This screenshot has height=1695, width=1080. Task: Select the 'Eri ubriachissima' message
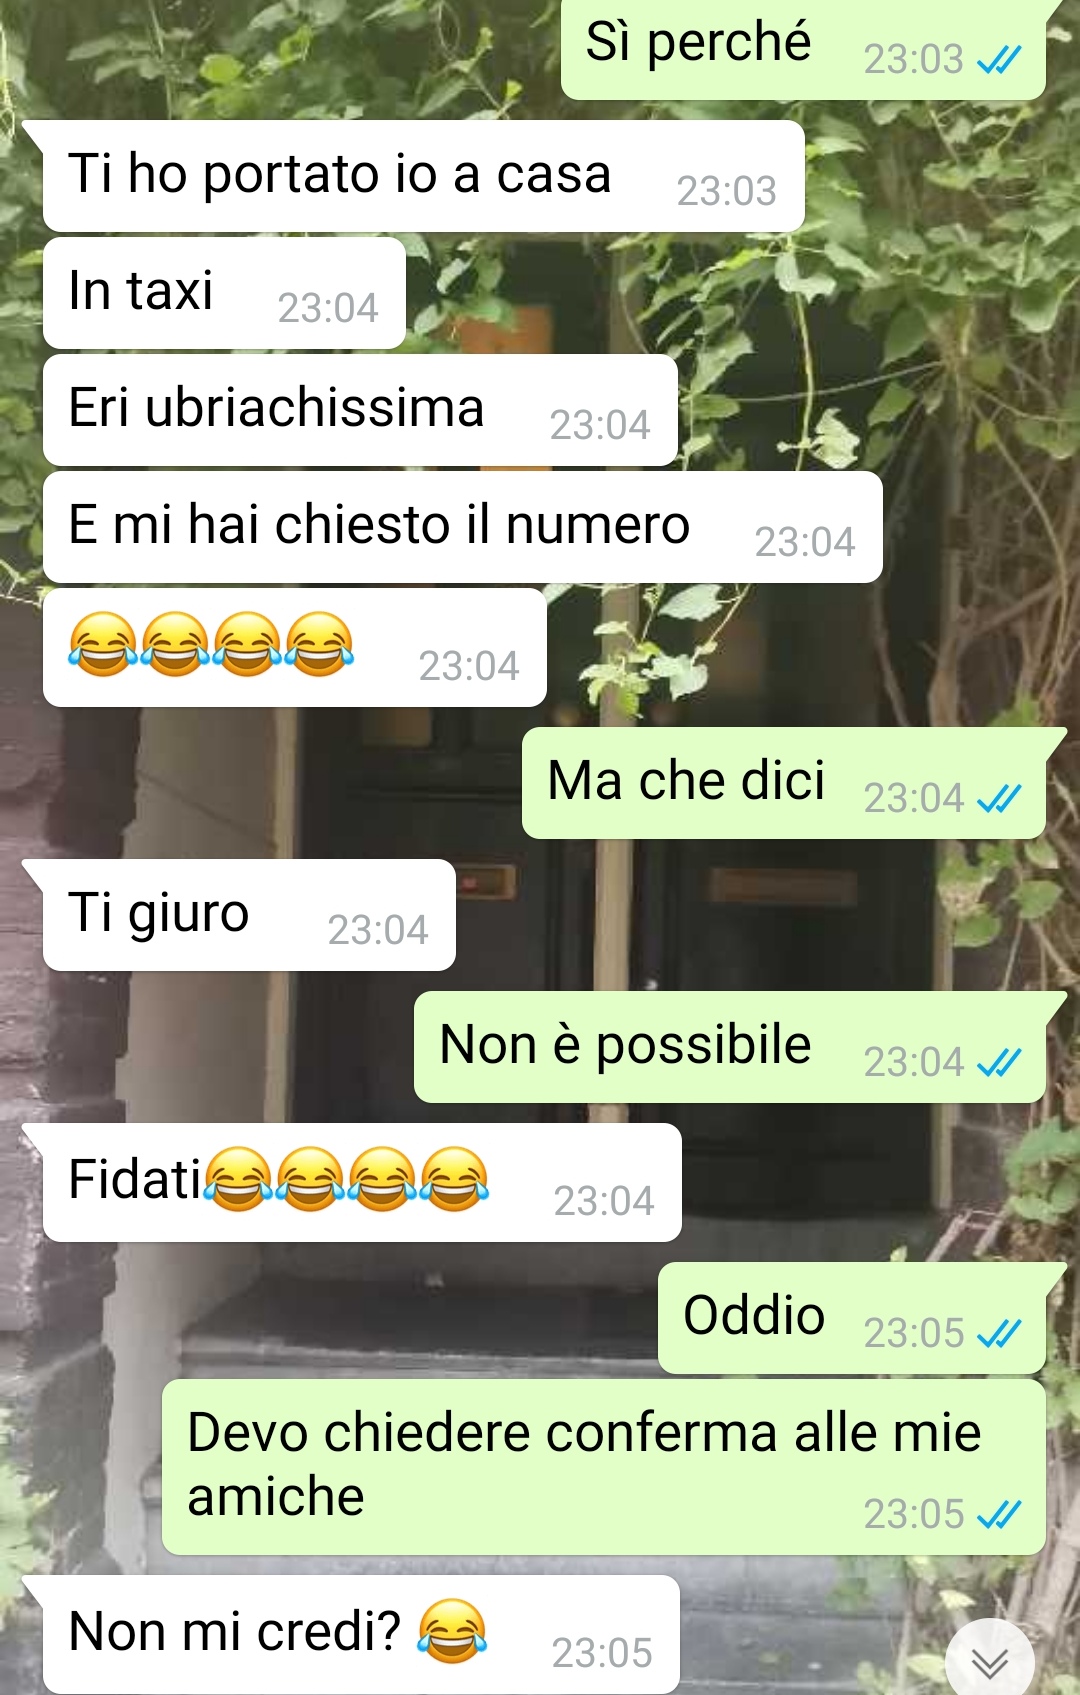[x=360, y=410]
